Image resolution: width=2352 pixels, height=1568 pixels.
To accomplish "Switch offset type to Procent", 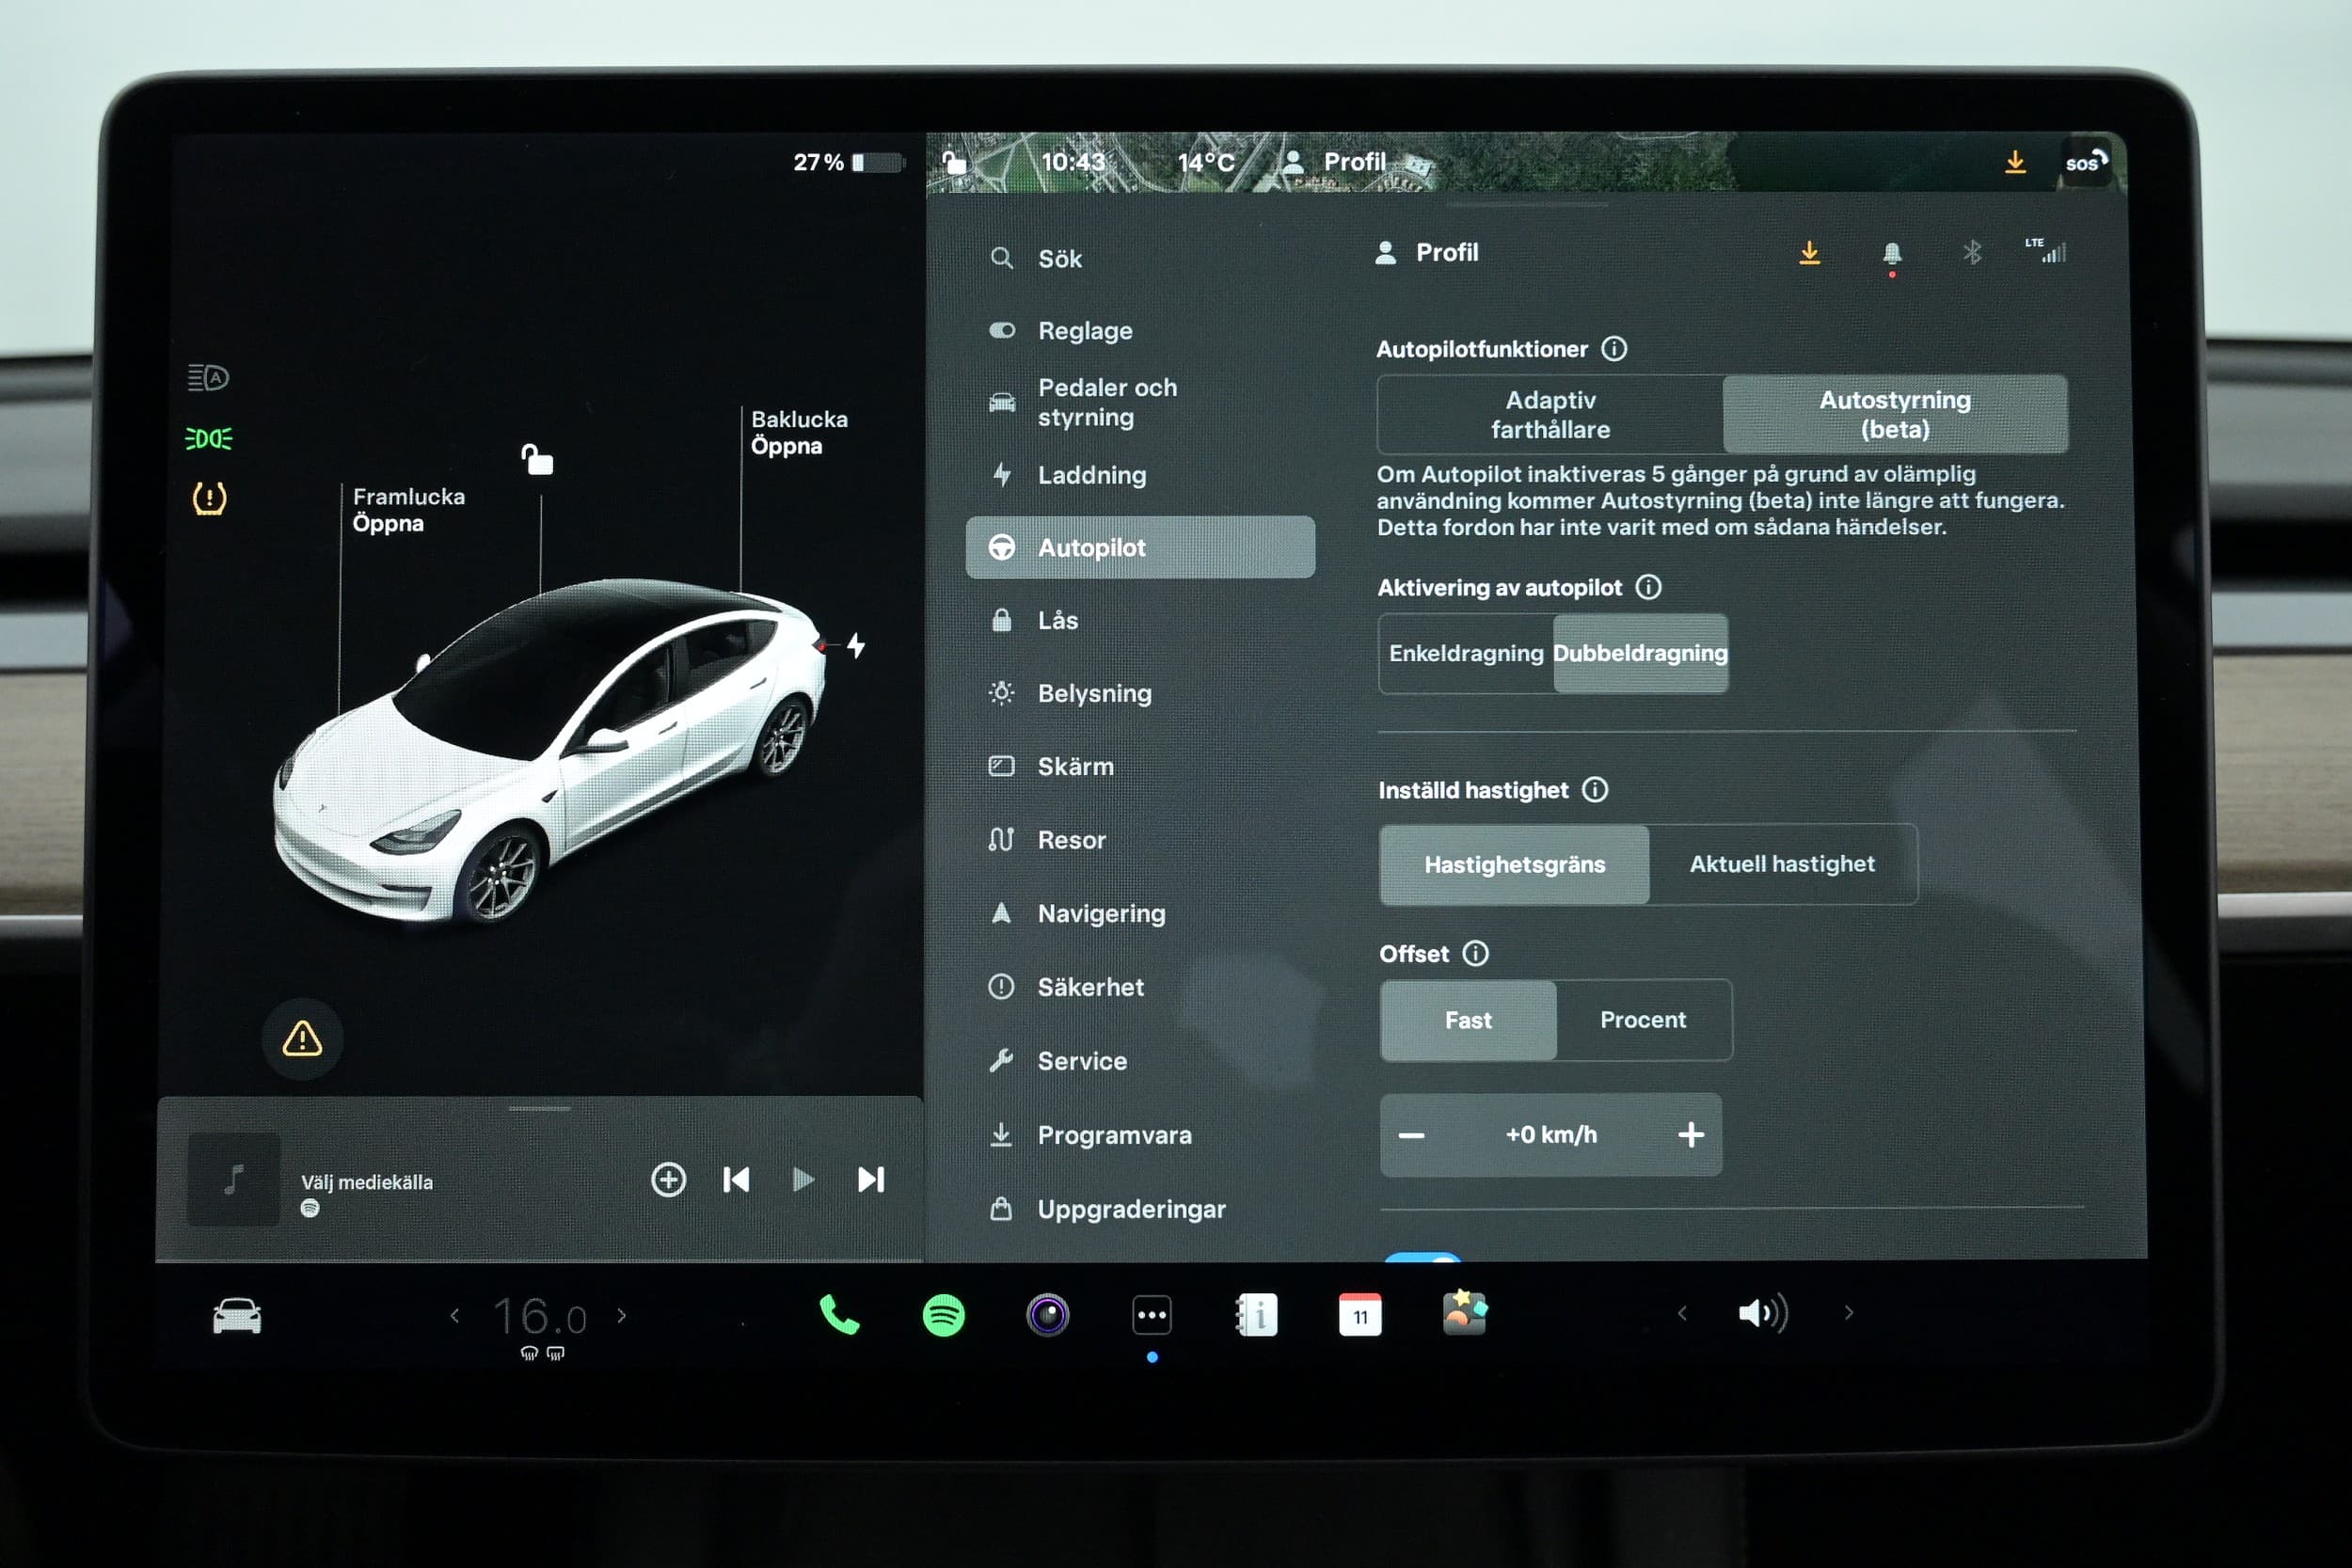I will (x=1642, y=1020).
